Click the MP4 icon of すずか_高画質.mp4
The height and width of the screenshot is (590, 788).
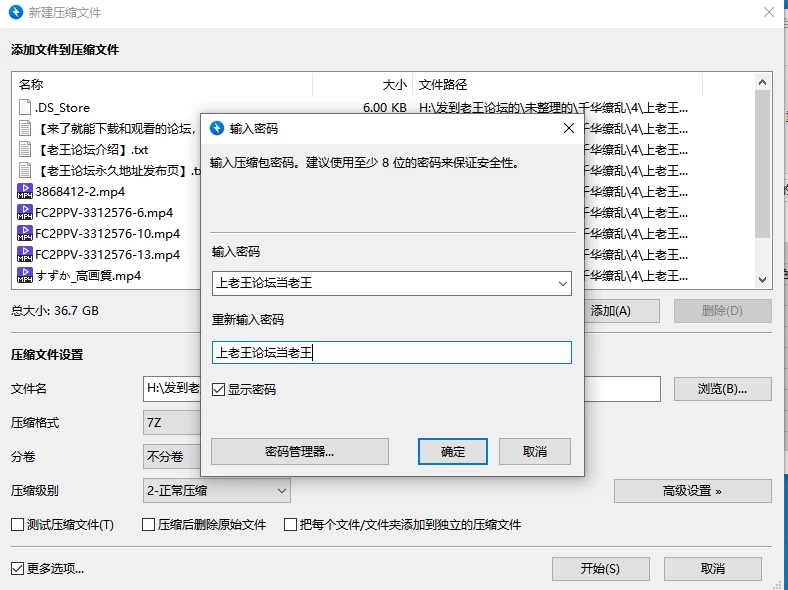coord(25,275)
